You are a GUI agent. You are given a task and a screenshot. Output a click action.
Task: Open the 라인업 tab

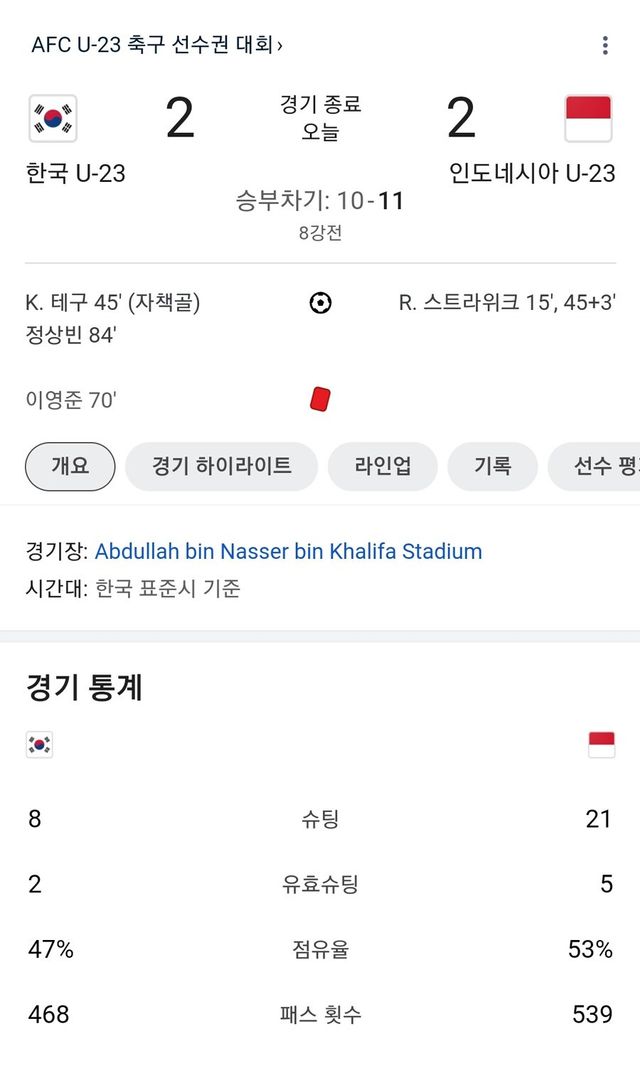(x=382, y=466)
